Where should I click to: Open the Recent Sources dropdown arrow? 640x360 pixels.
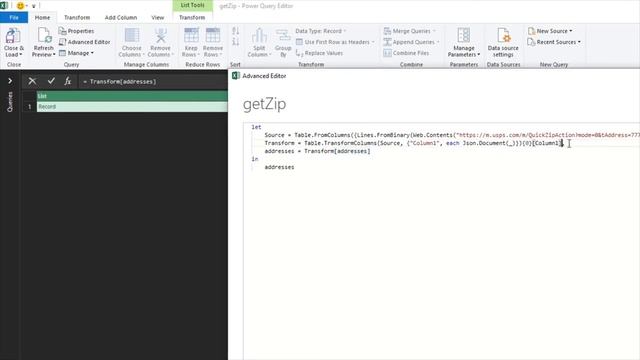click(x=579, y=42)
